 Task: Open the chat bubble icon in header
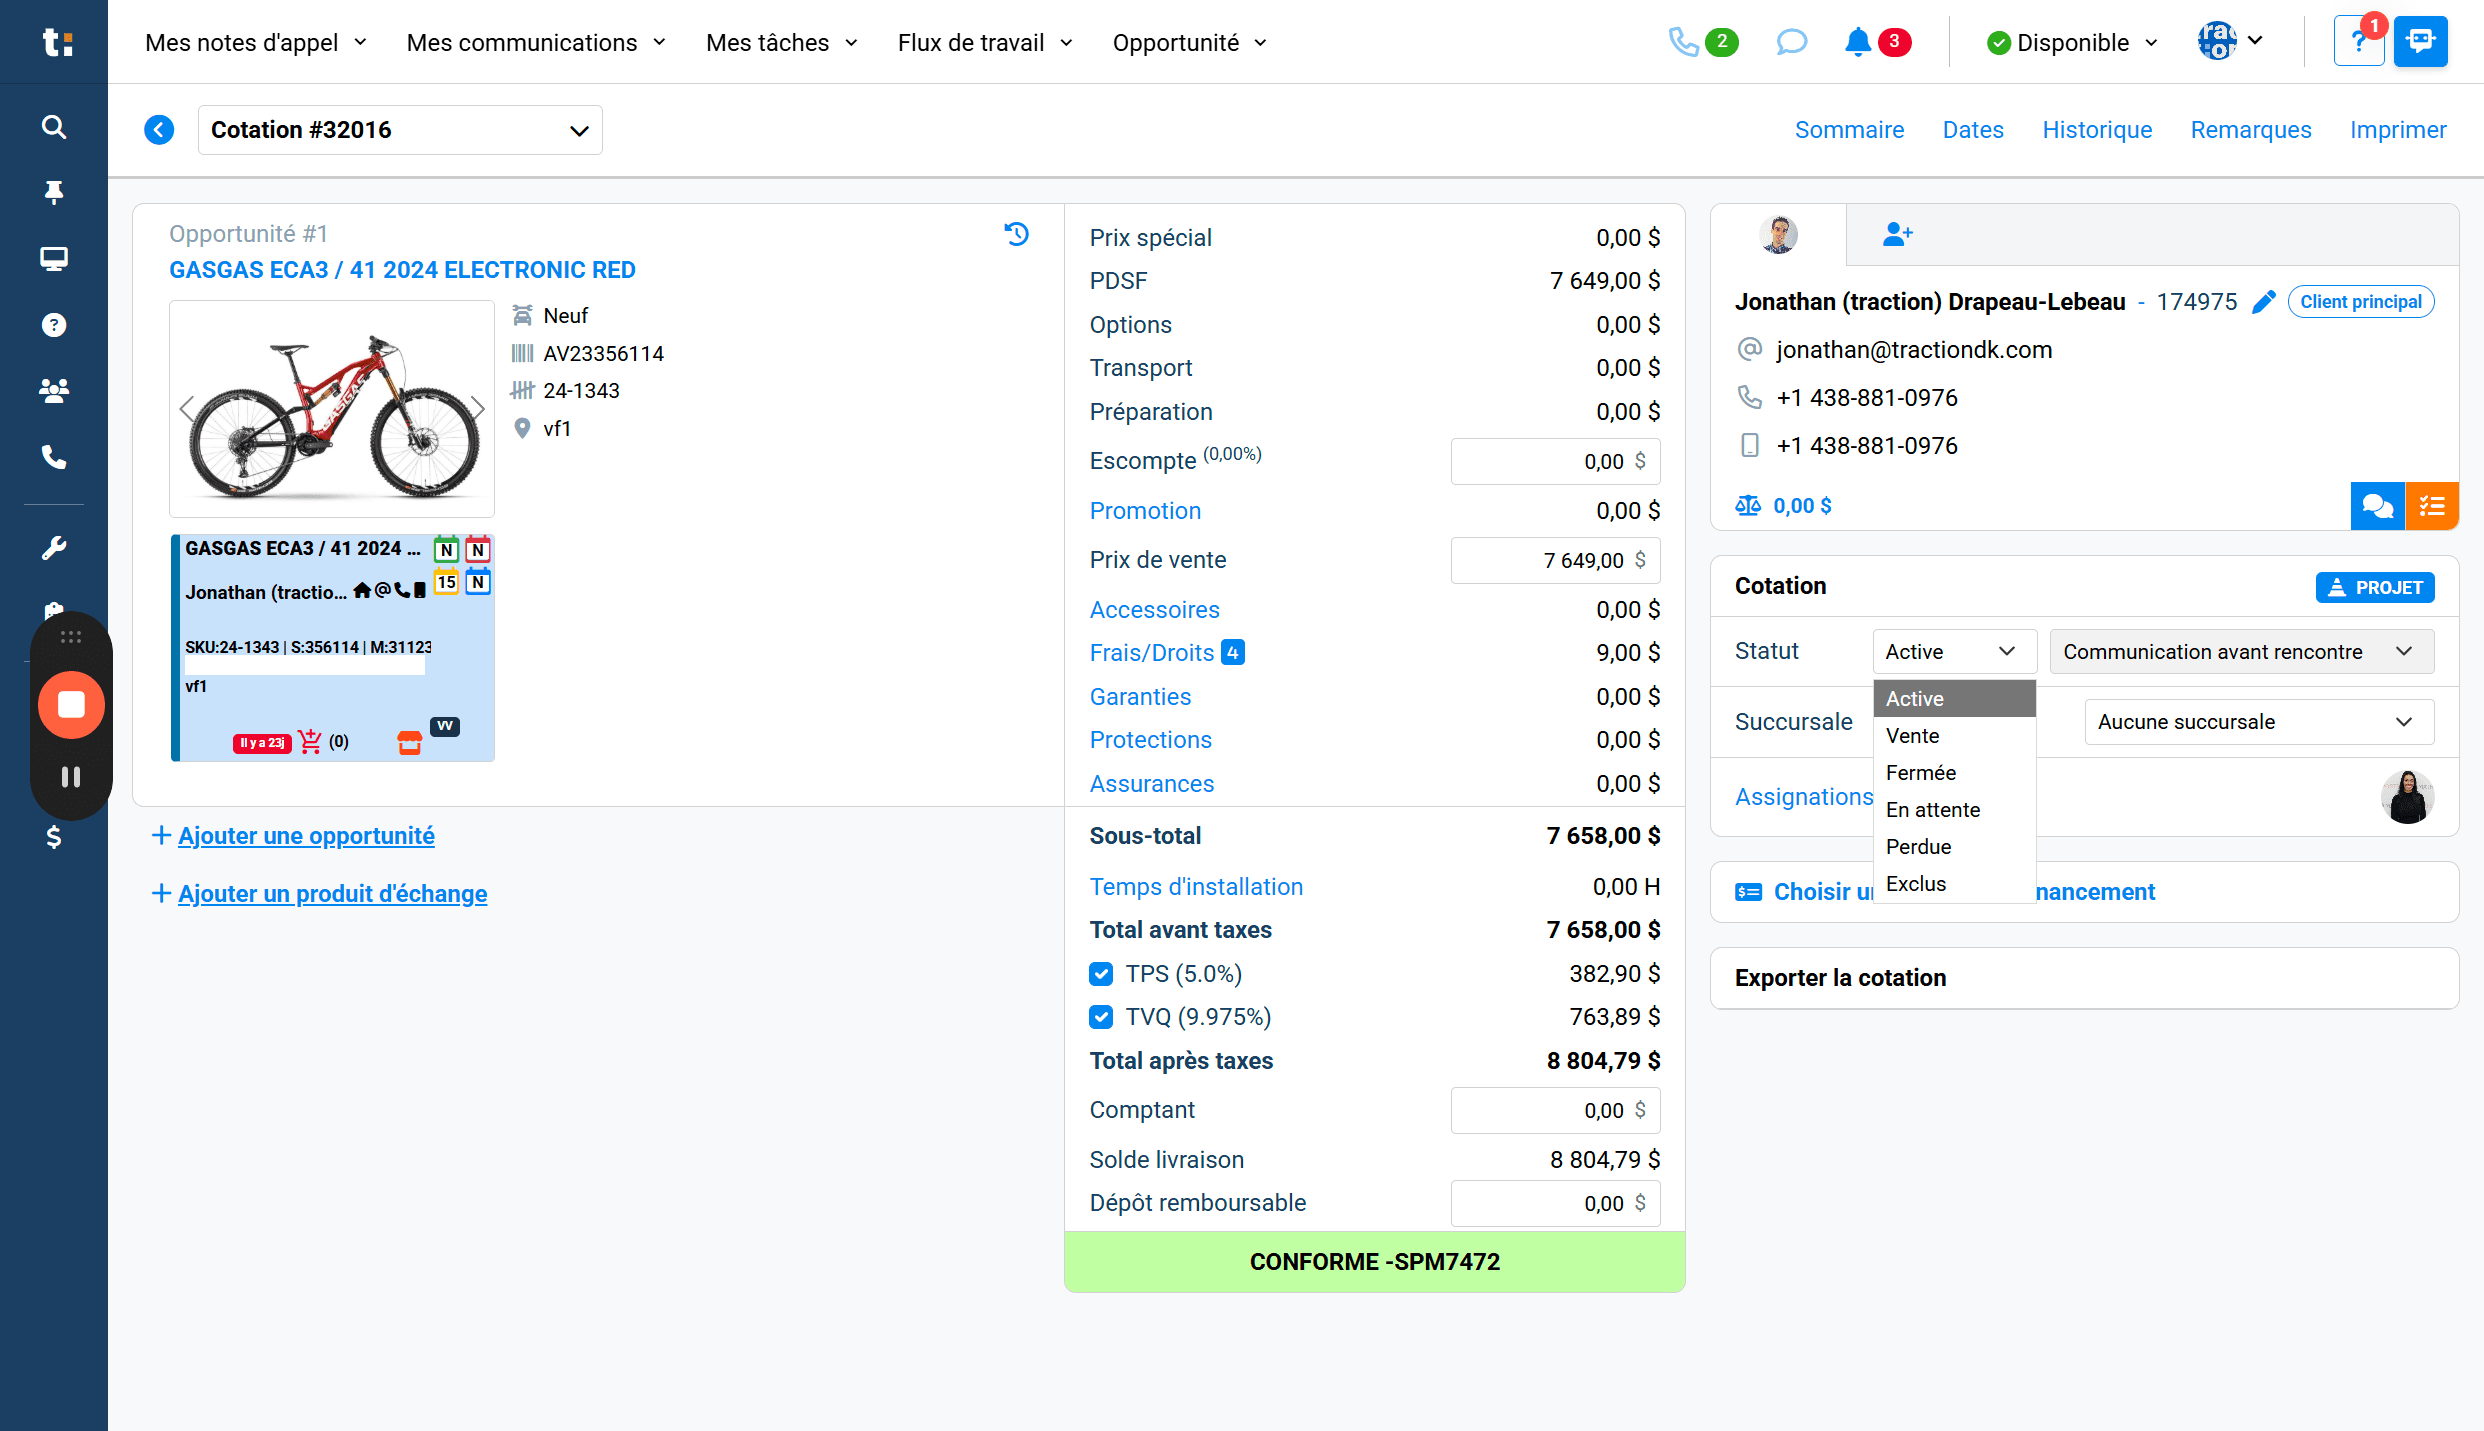1791,42
